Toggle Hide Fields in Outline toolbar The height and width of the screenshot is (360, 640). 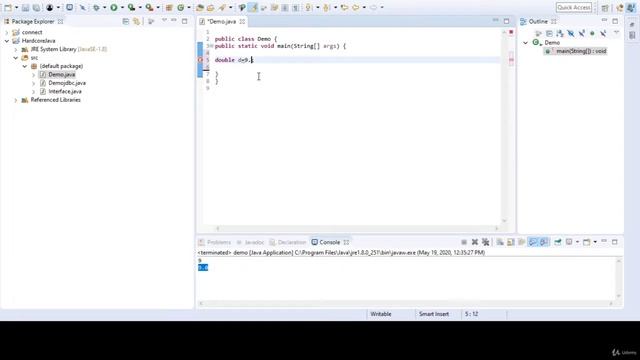[x=571, y=33]
